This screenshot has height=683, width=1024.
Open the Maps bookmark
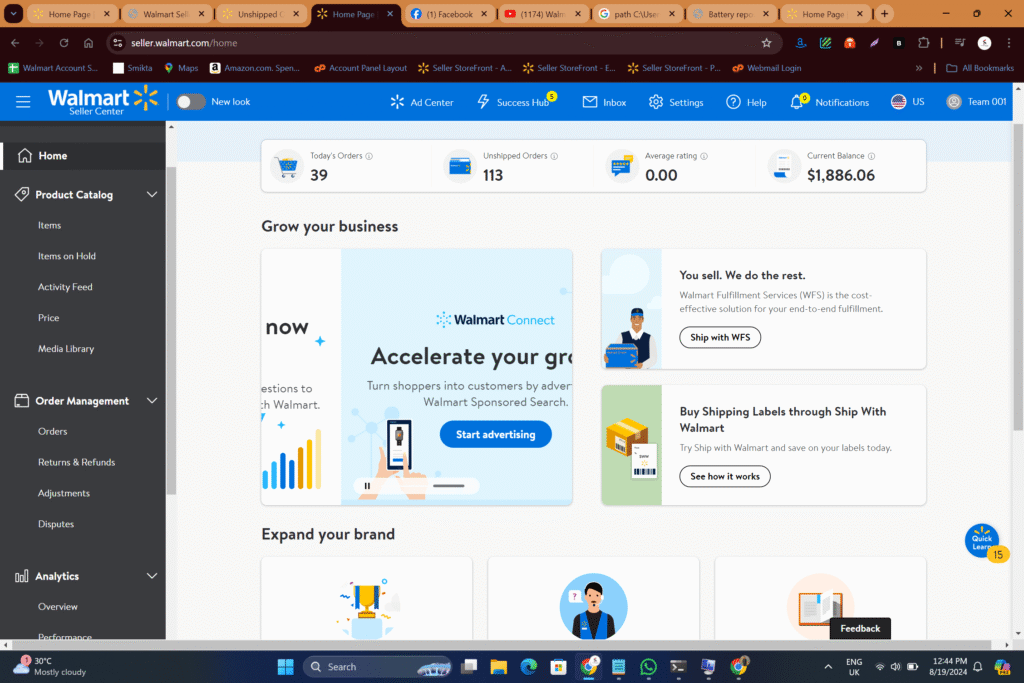pos(181,68)
